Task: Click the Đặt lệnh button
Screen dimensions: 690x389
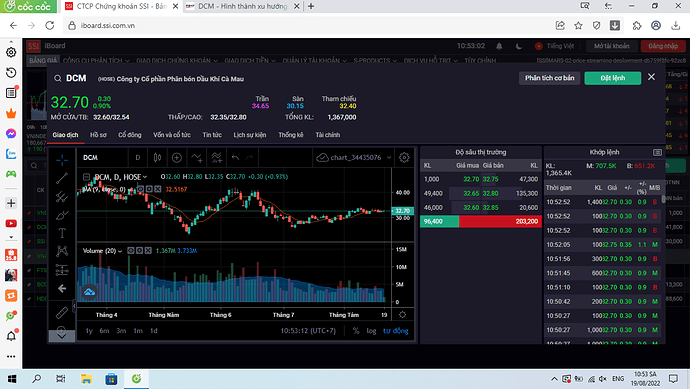Action: (x=613, y=78)
